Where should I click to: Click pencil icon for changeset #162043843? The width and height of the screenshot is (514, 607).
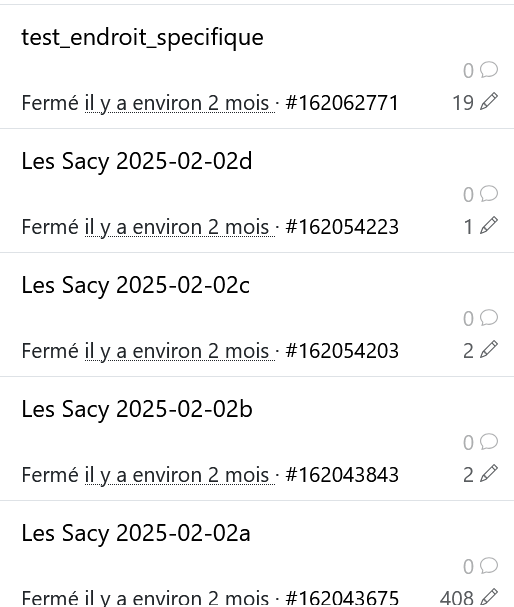489,473
